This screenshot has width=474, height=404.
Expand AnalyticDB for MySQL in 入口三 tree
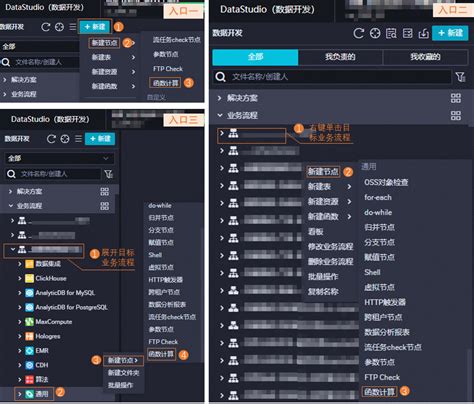tap(20, 293)
